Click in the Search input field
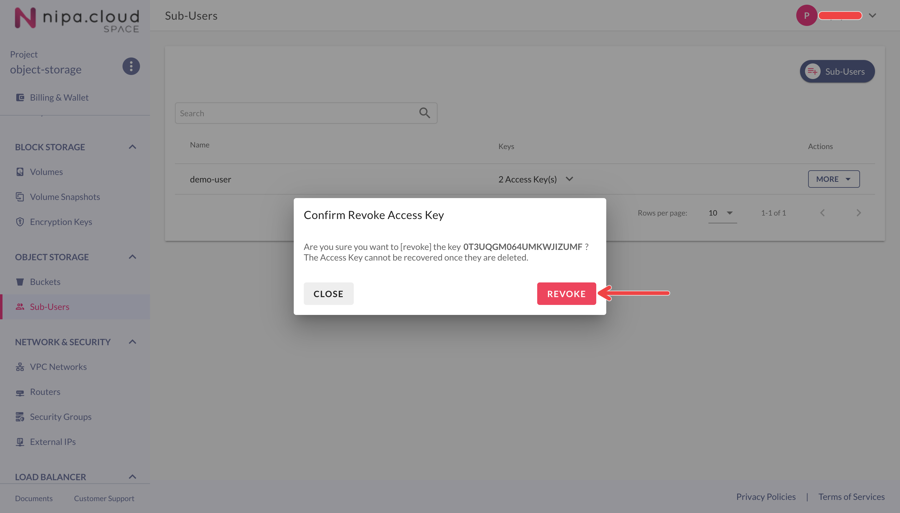The width and height of the screenshot is (900, 513). tap(295, 113)
